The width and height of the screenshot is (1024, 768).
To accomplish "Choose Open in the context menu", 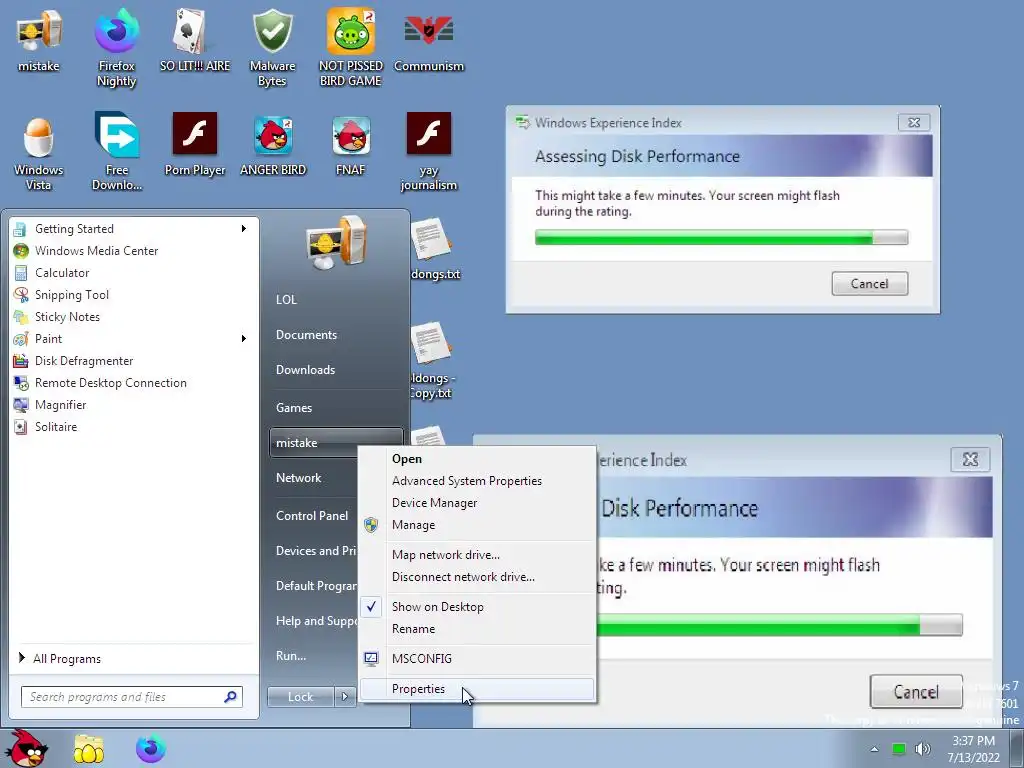I will 477,459.
